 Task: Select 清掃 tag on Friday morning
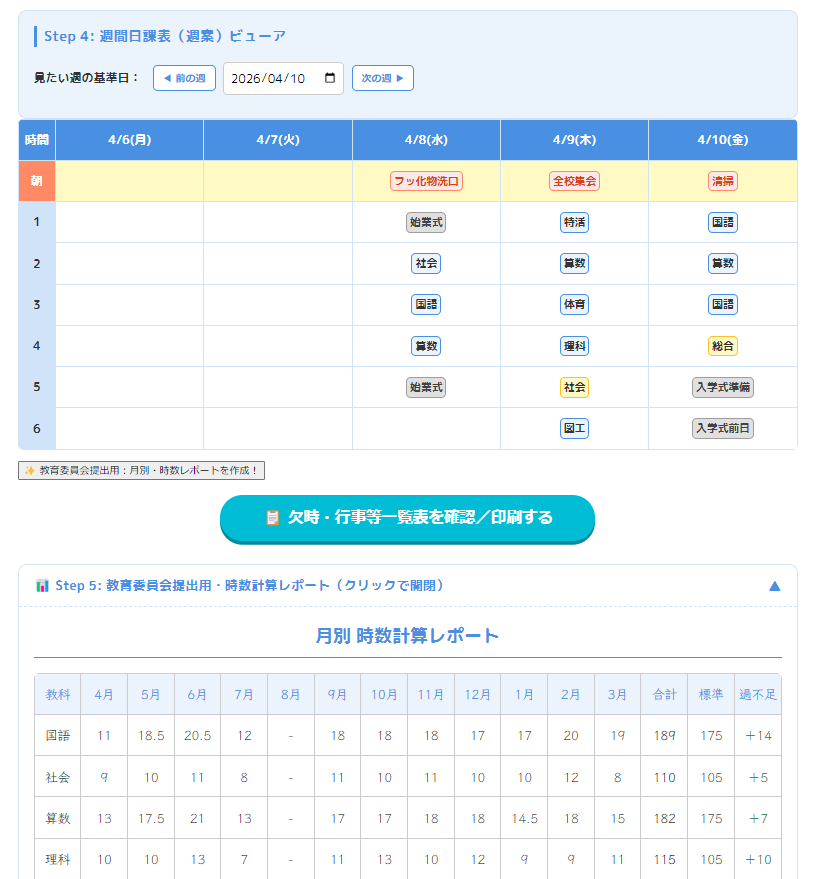722,181
